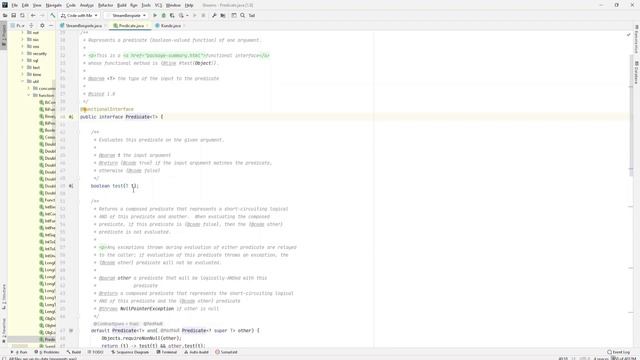Open the run configuration selector dropdown
Image resolution: width=640 pixels, height=360 pixels.
(x=127, y=16)
